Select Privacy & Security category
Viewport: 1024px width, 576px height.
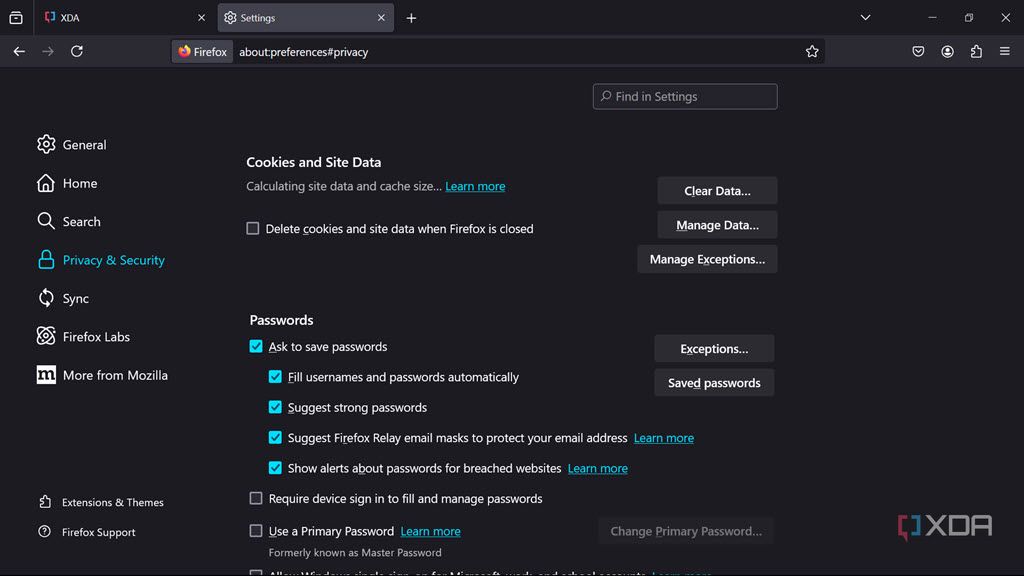(x=101, y=260)
